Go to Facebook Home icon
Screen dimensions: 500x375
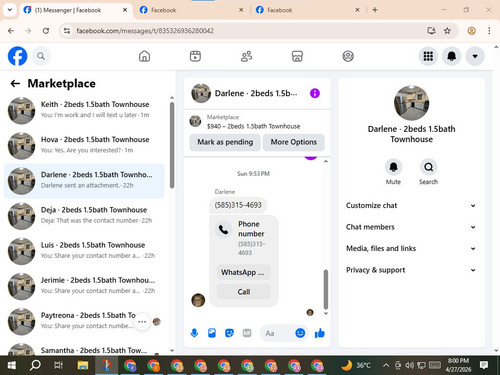(144, 56)
